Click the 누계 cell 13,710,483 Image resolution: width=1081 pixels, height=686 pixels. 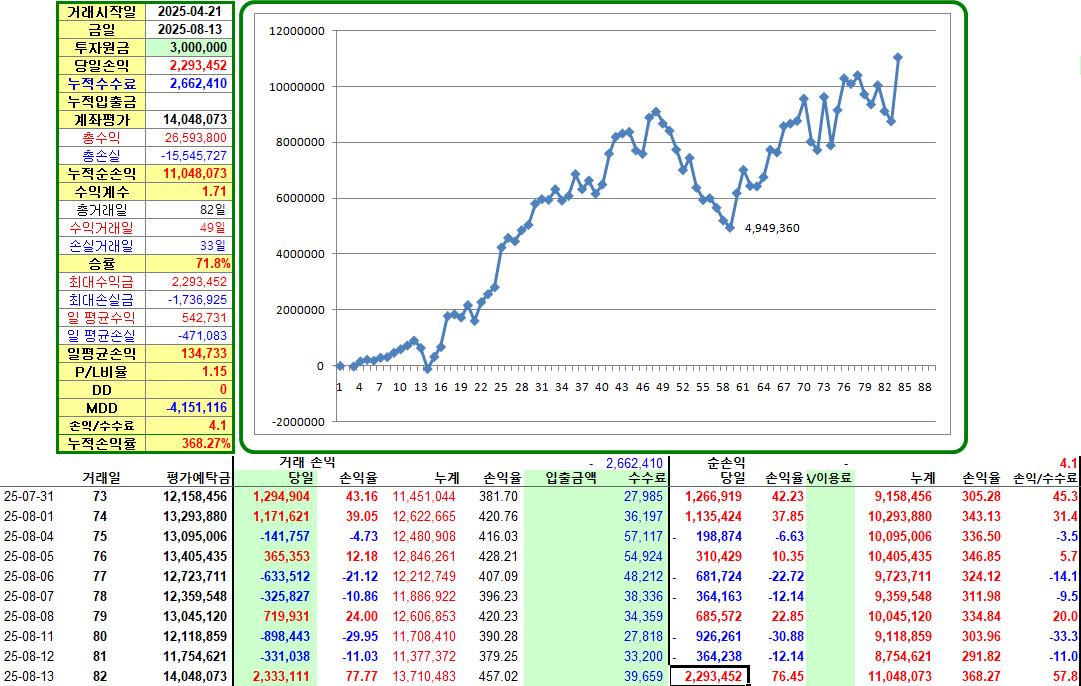[424, 676]
